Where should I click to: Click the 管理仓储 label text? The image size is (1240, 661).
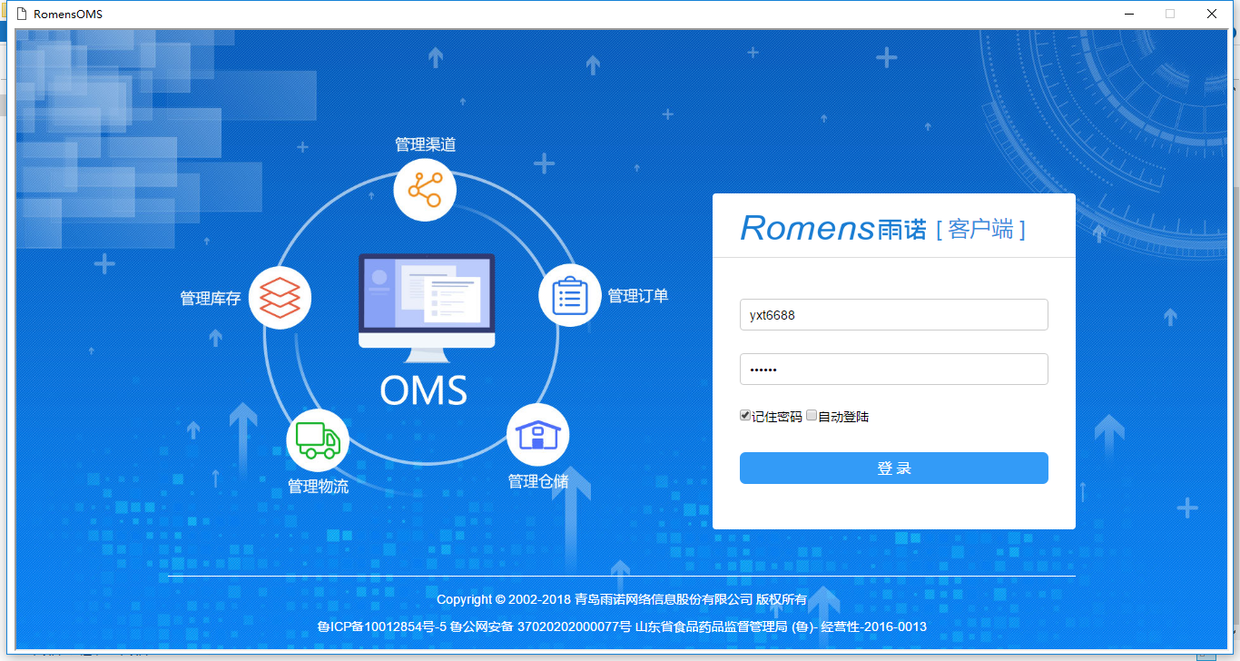click(x=538, y=482)
